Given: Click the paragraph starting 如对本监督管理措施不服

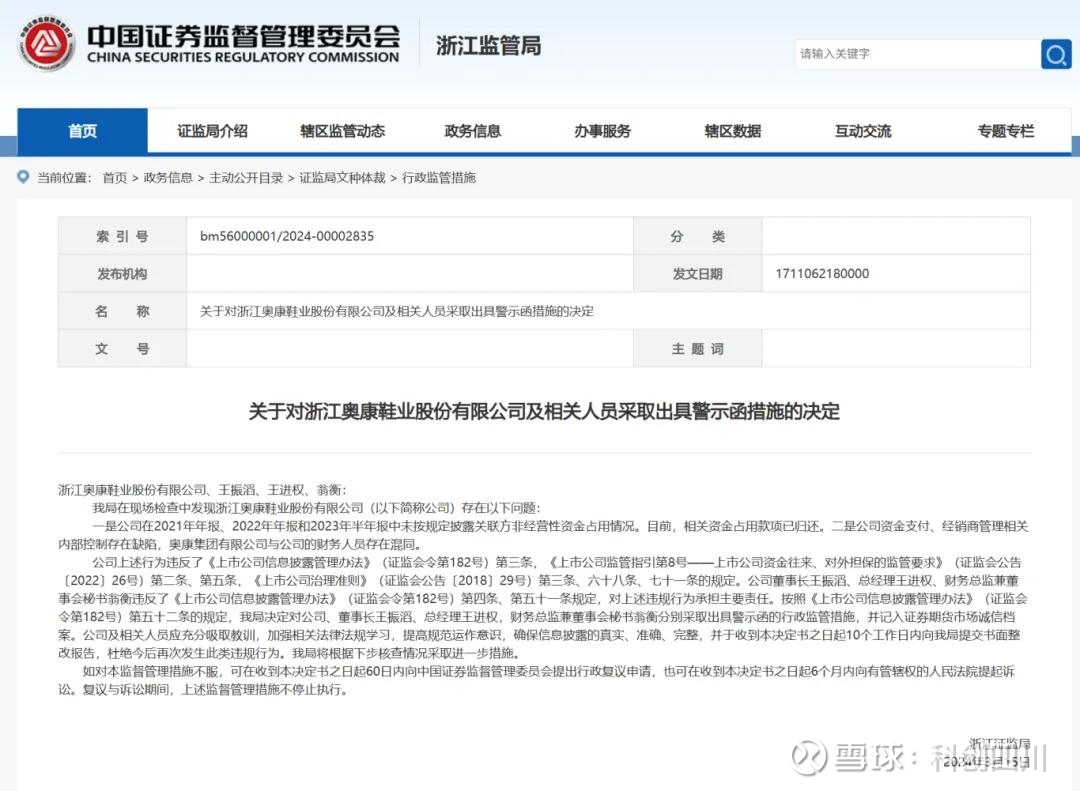Looking at the screenshot, I should tap(537, 680).
